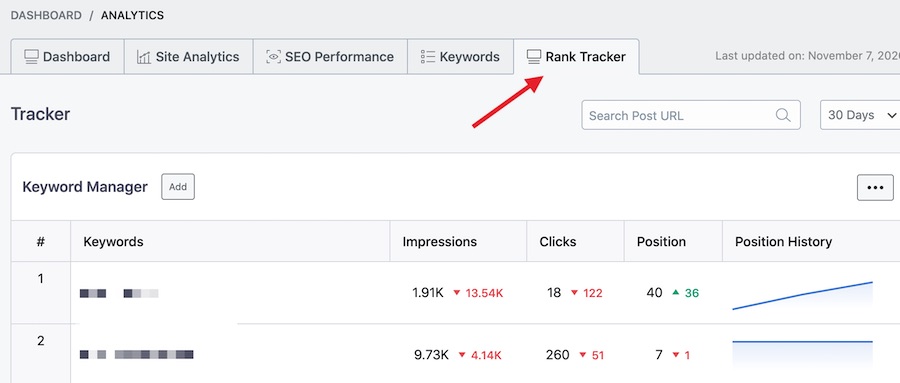Click the green position up arrow for keyword 1
900x383 pixels.
point(676,292)
